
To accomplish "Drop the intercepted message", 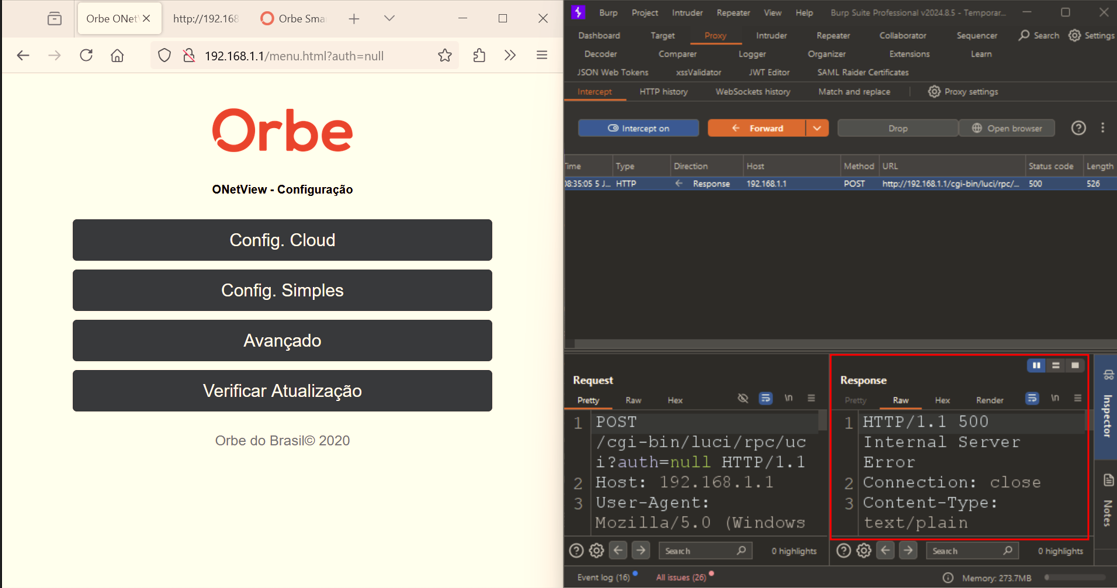I will point(898,128).
